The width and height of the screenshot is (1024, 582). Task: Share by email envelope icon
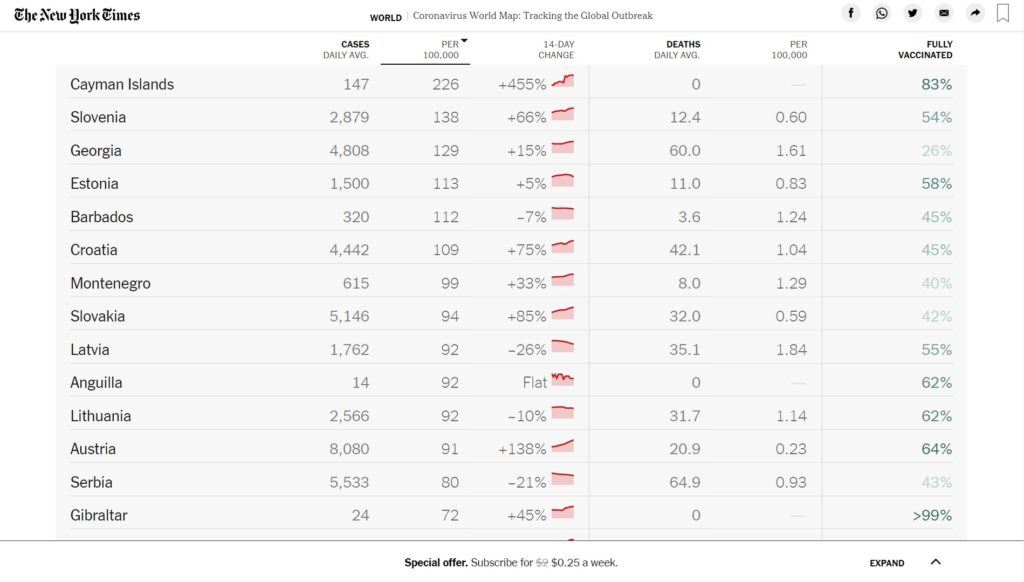pyautogui.click(x=944, y=13)
